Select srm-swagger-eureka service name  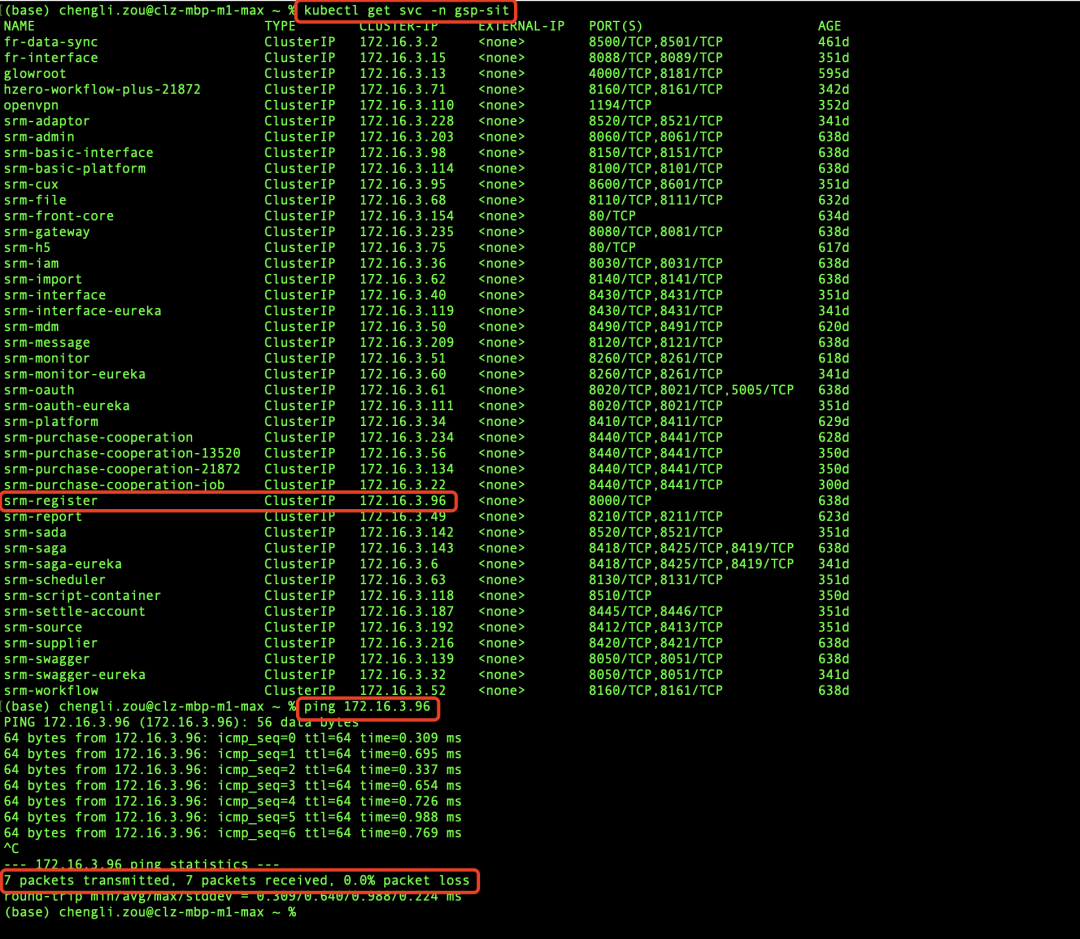pyautogui.click(x=74, y=676)
